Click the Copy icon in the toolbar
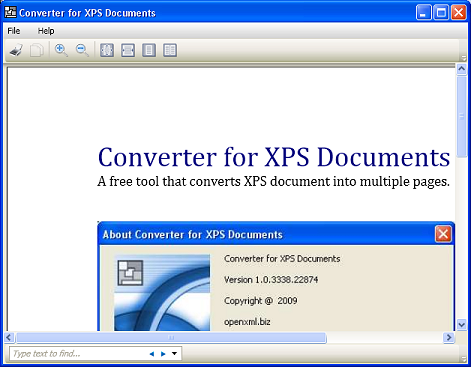This screenshot has height=367, width=471. click(37, 50)
